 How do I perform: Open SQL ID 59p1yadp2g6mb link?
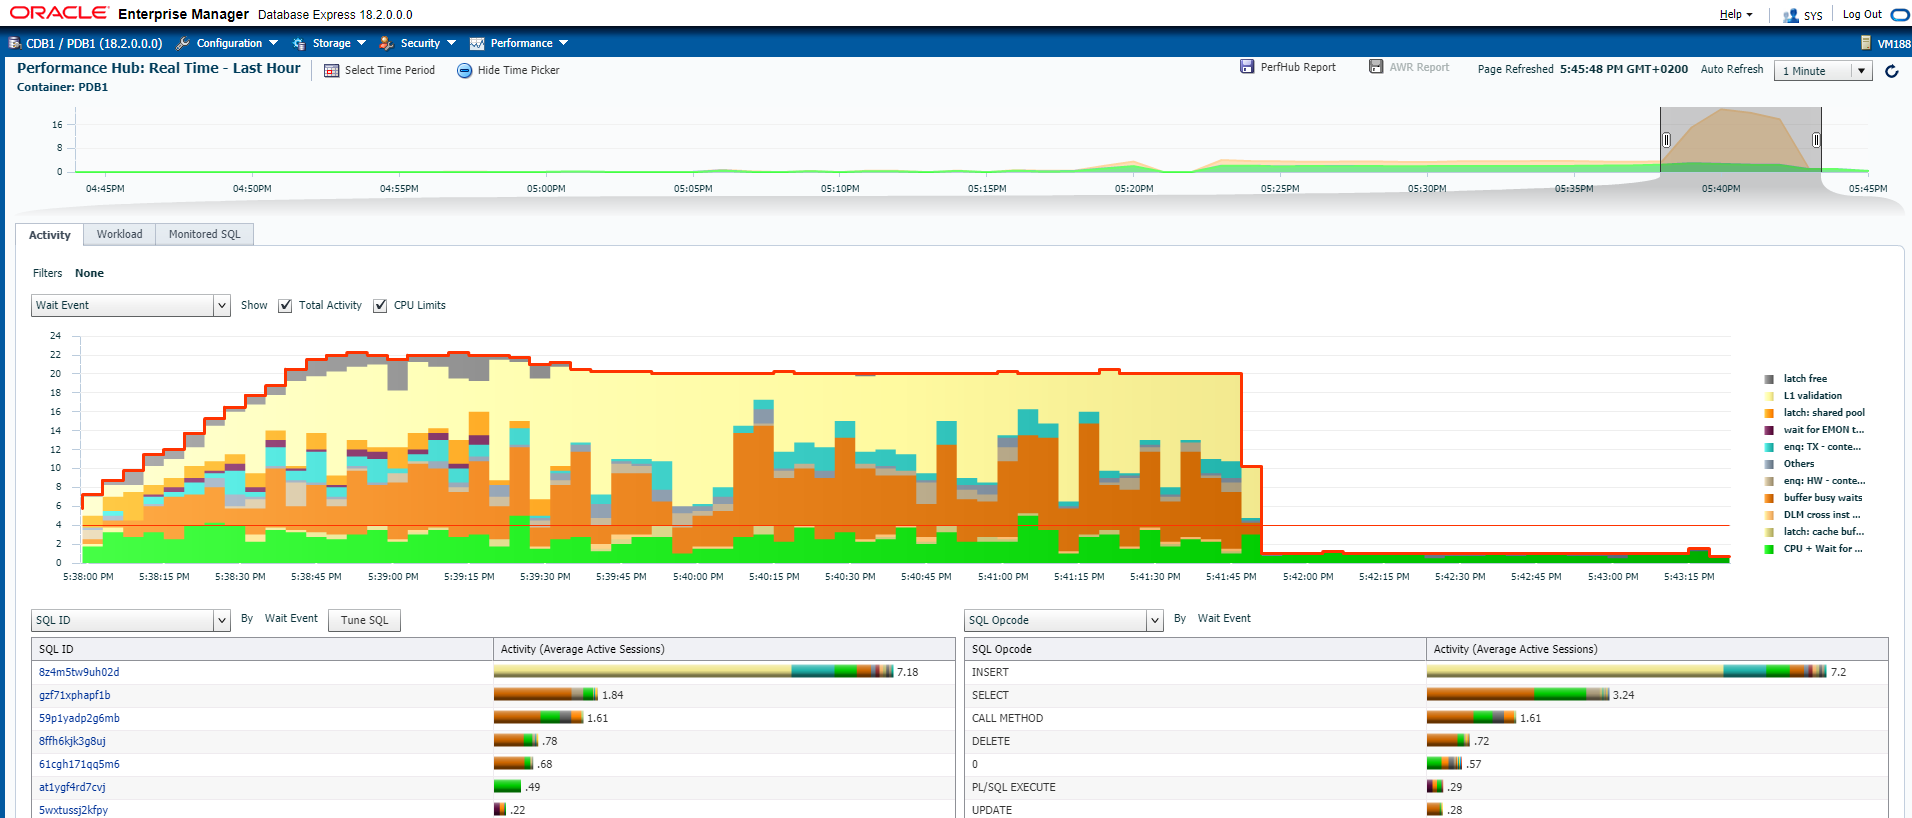tap(79, 718)
